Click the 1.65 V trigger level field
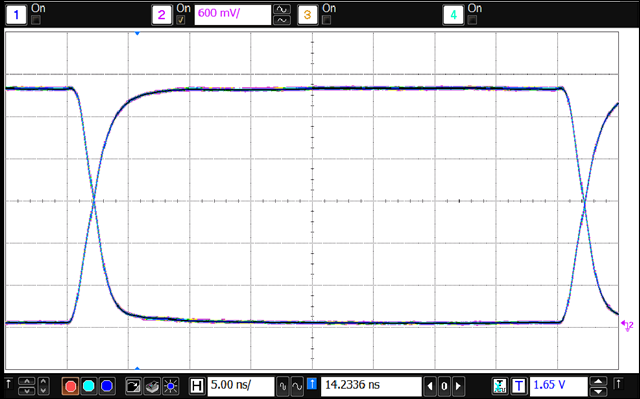This screenshot has height=399, width=640. click(x=558, y=386)
